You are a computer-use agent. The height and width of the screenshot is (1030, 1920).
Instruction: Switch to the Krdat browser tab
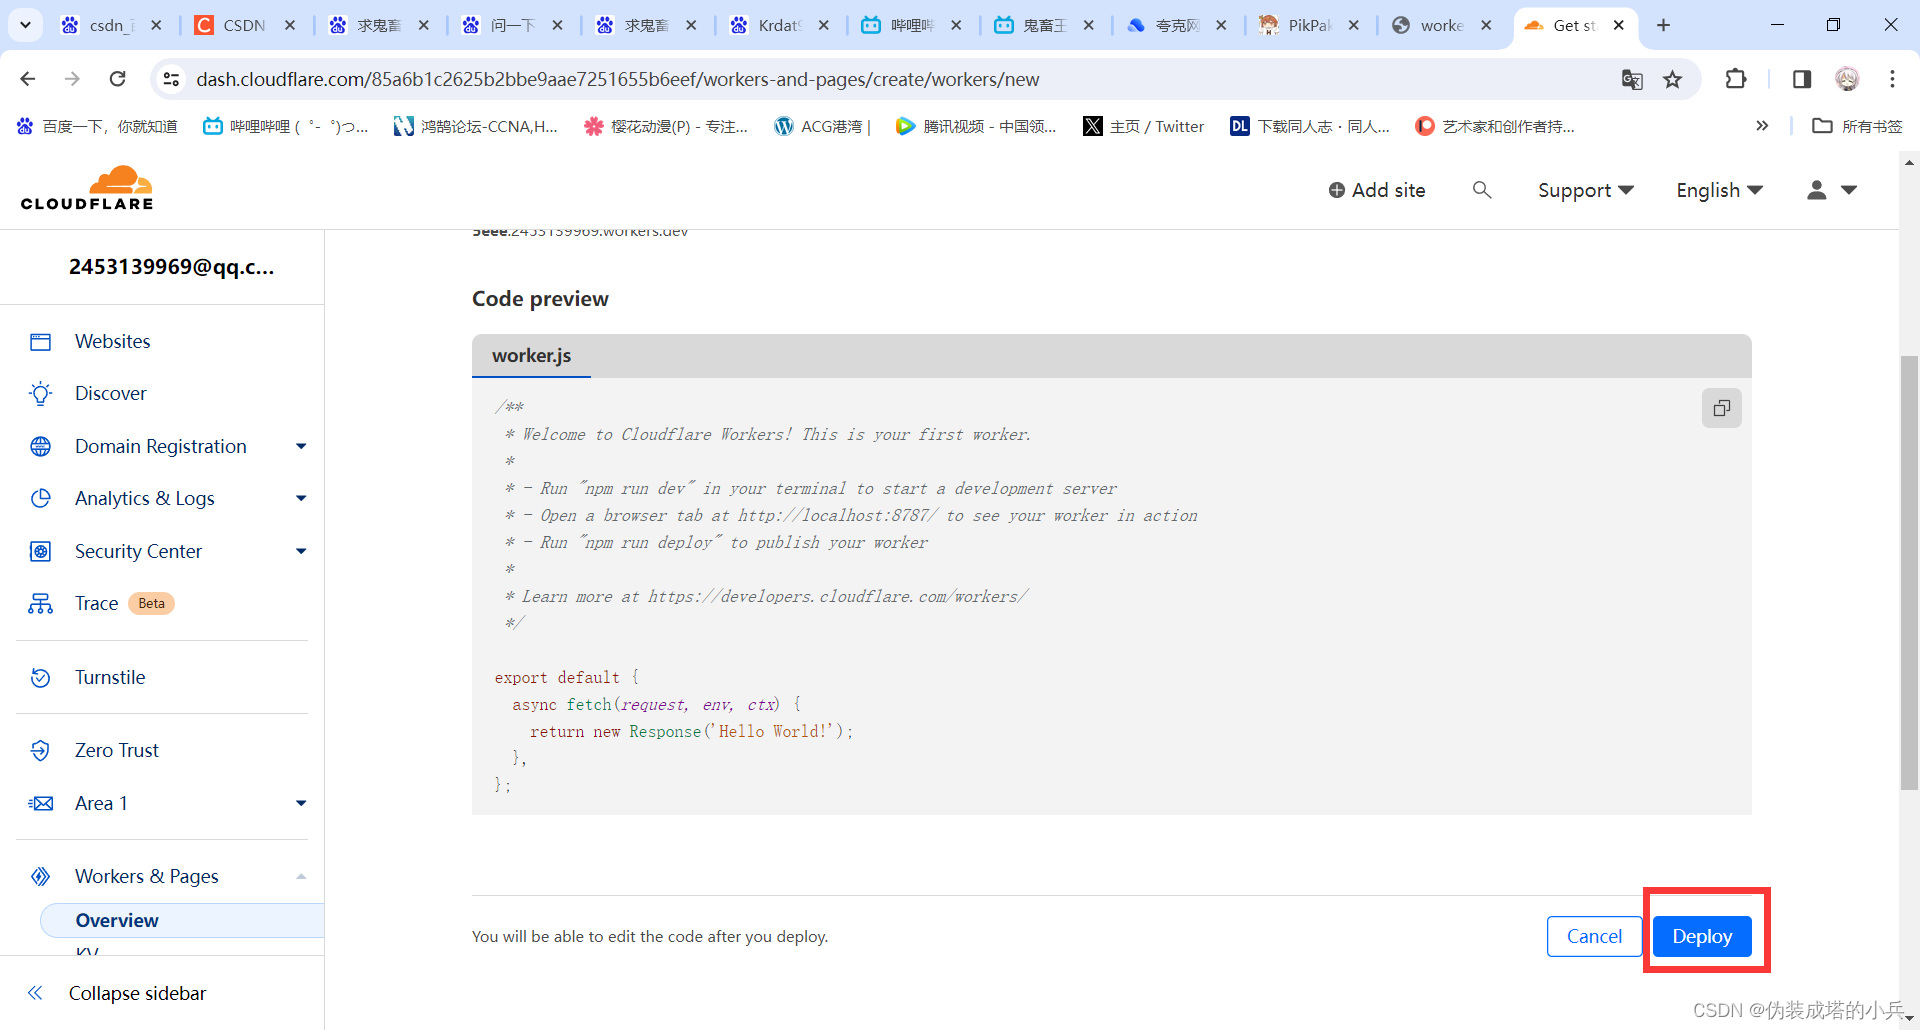[780, 25]
